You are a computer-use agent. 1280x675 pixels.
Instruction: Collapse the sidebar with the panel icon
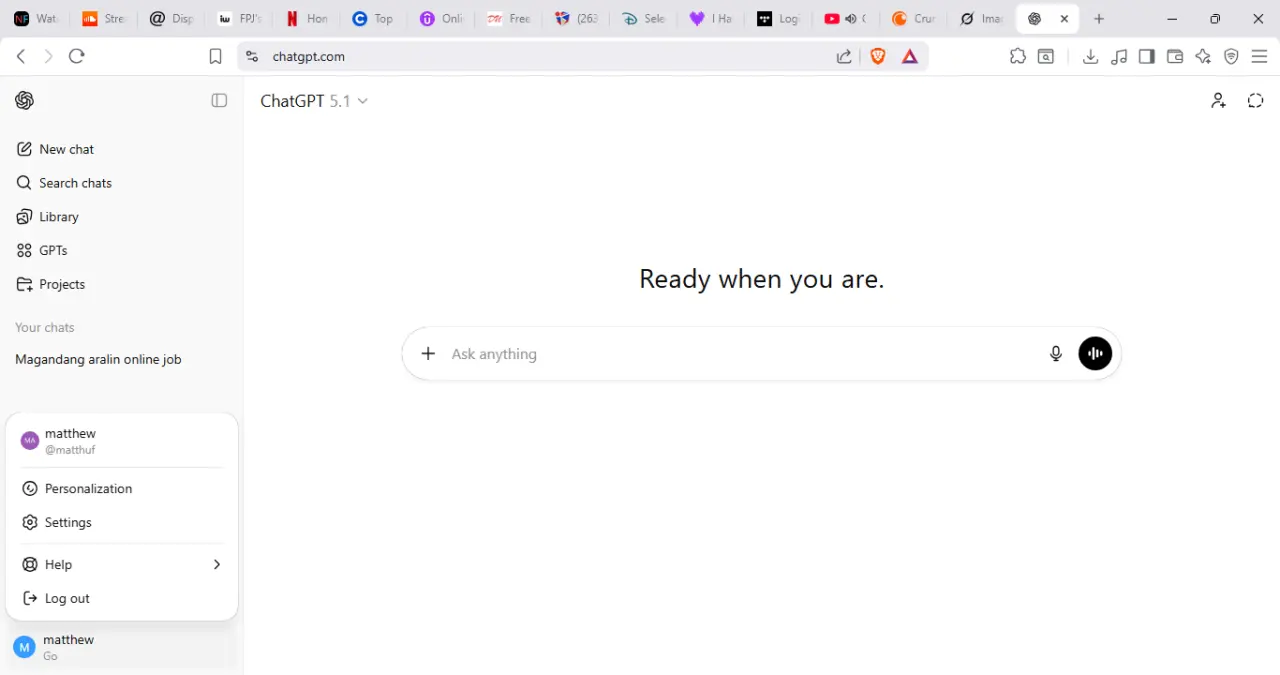click(x=219, y=100)
